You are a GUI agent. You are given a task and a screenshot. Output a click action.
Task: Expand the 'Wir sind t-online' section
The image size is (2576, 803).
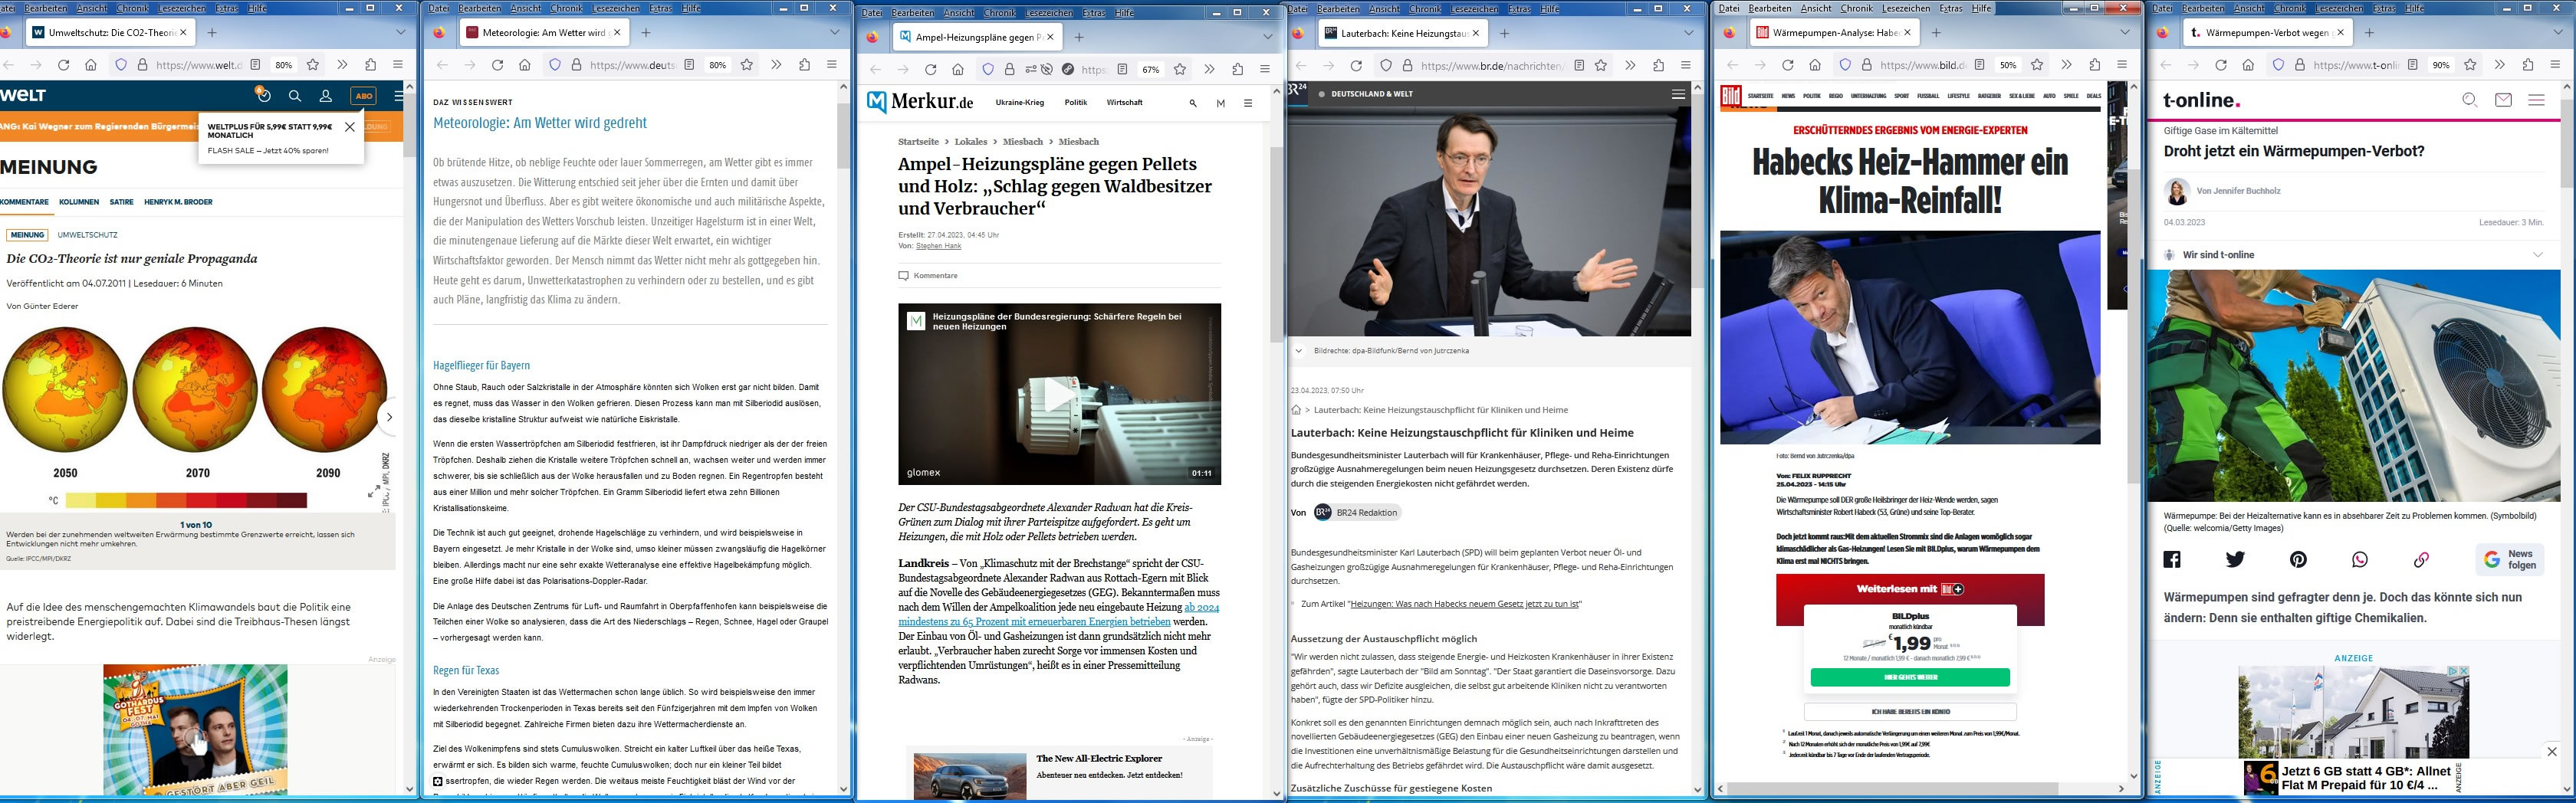(2537, 255)
